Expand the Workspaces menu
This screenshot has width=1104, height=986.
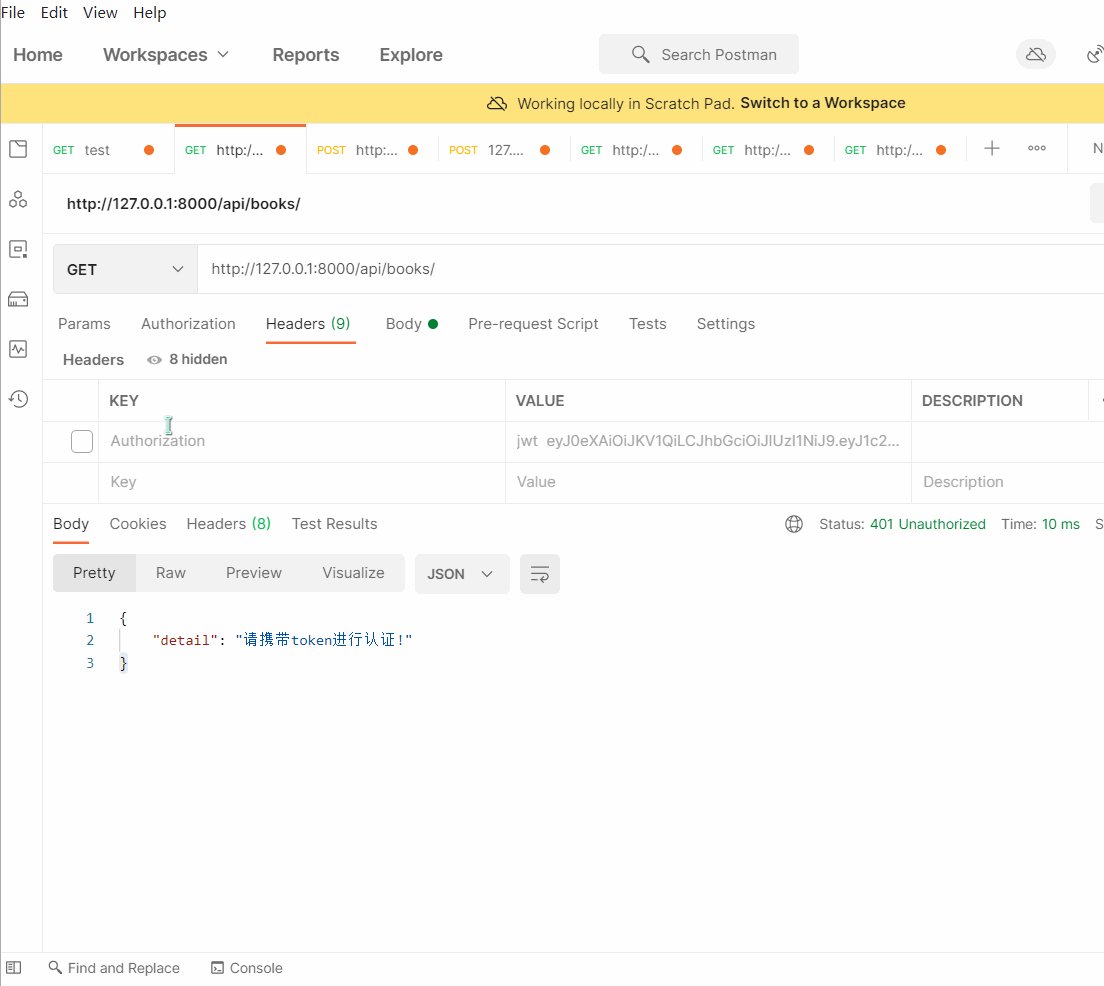click(166, 55)
